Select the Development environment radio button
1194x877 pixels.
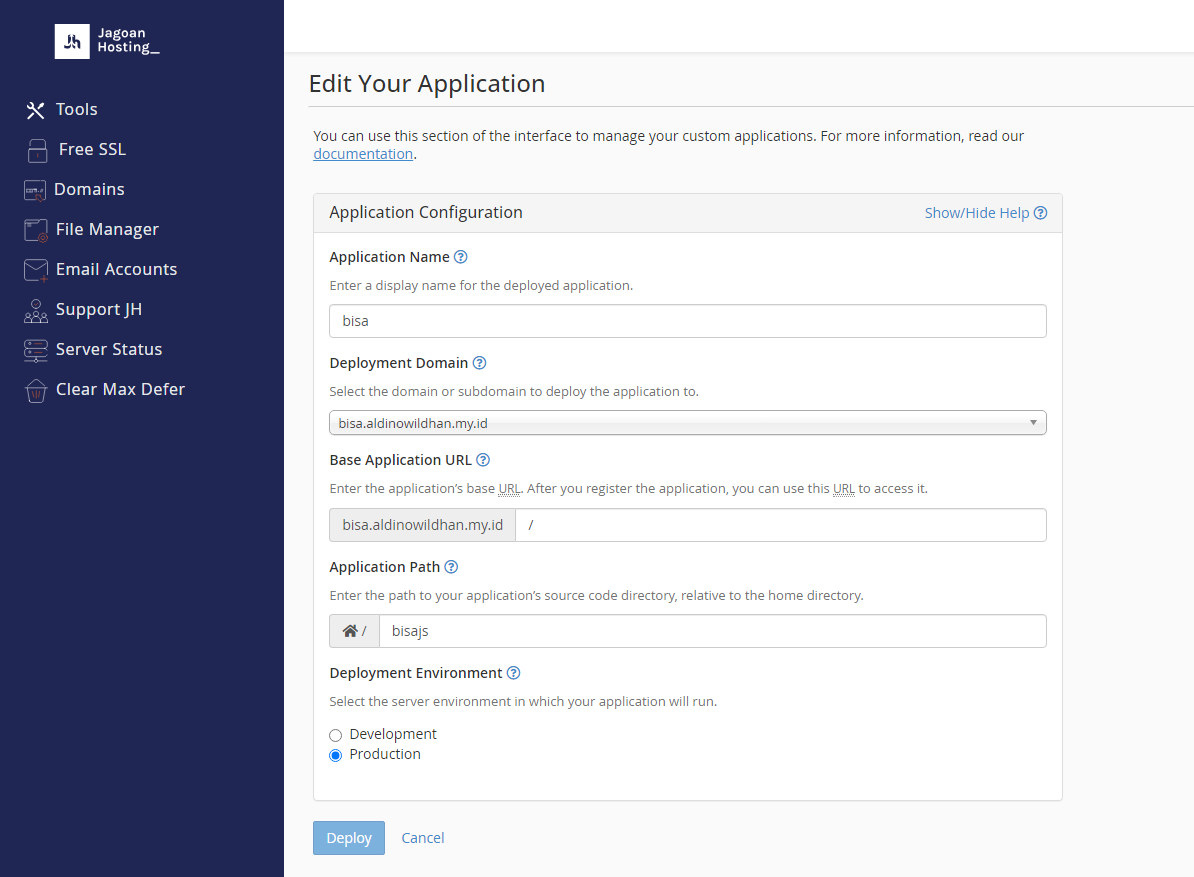336,735
